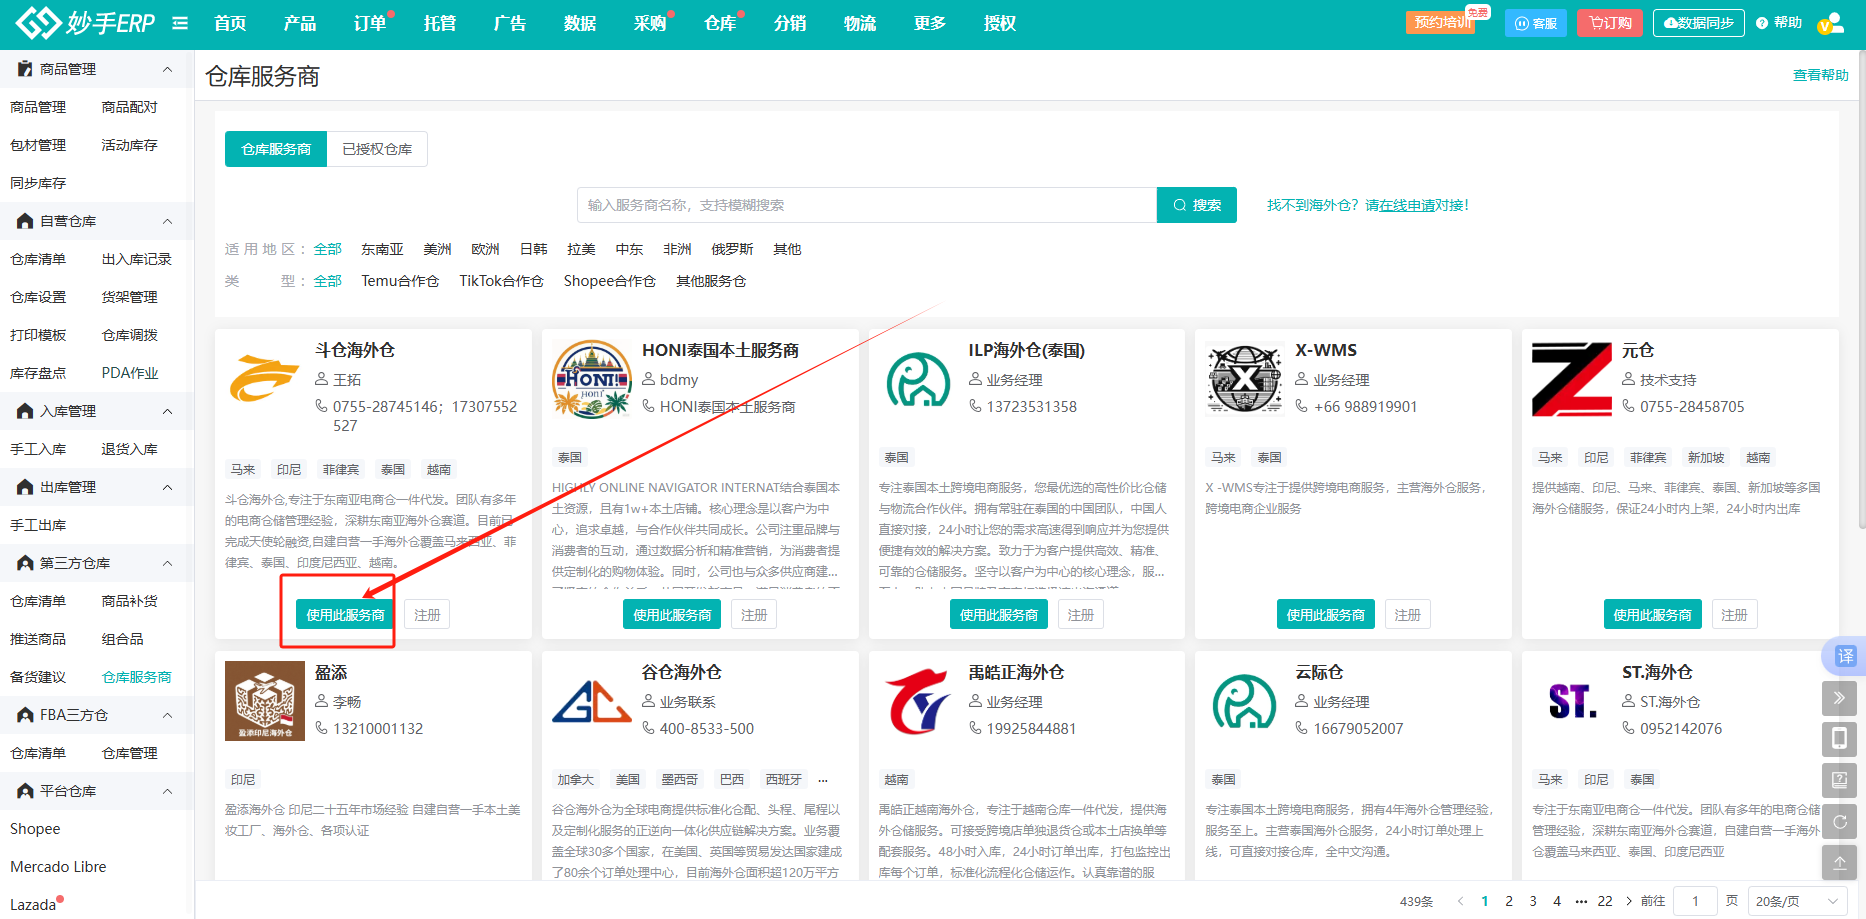
Task: Focus the service provider name search field
Action: pyautogui.click(x=867, y=205)
